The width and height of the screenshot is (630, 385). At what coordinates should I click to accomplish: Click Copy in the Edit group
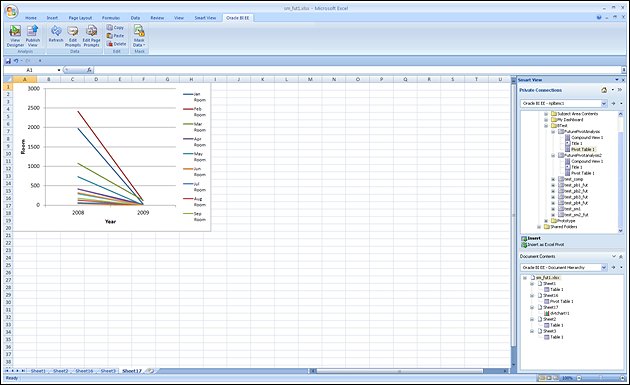[115, 27]
